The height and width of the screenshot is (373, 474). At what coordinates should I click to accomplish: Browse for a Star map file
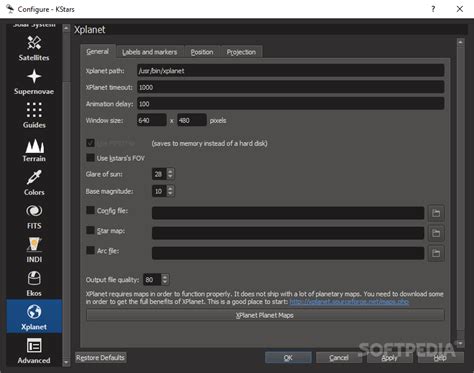(x=436, y=233)
